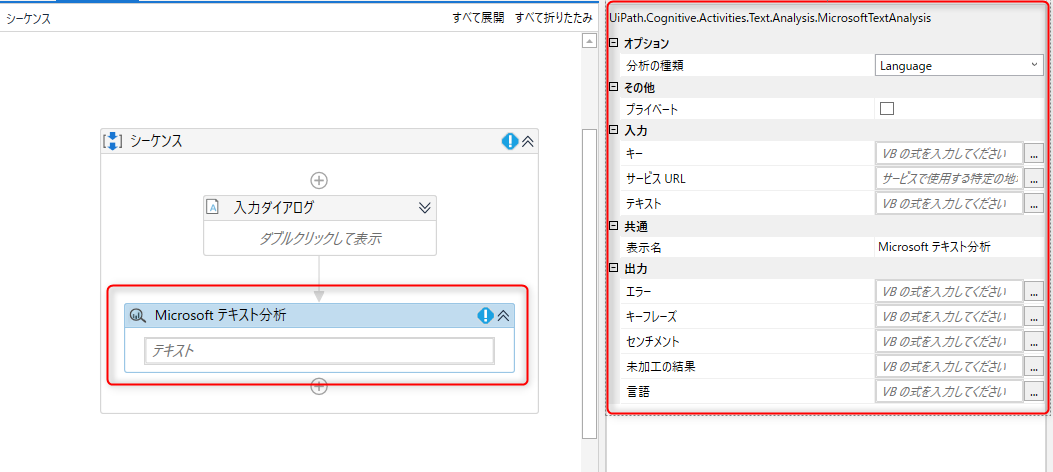
Task: Open expression editor for 言語
Action: click(x=1034, y=391)
